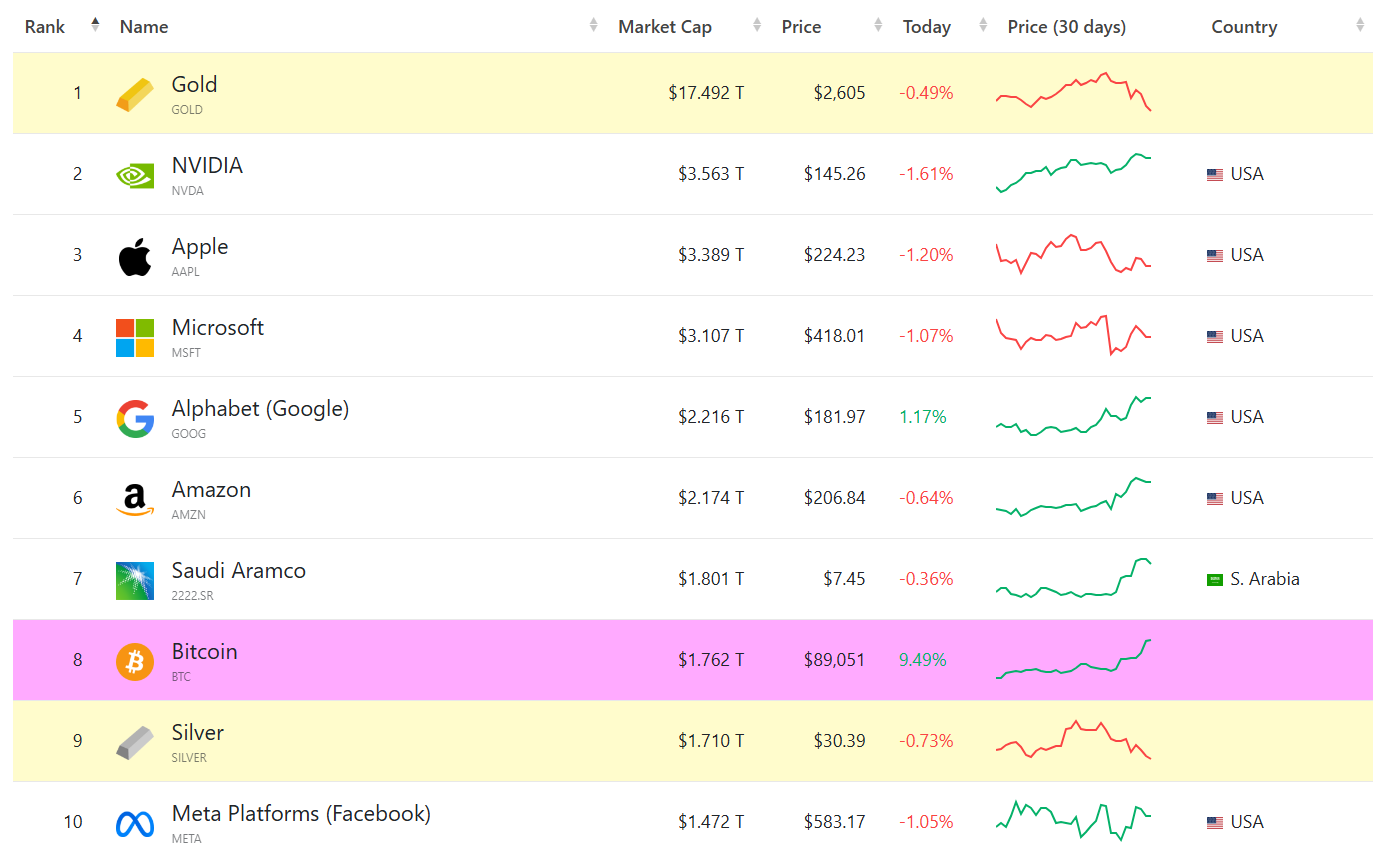Sort table using Rank column arrows
Screen dimensions: 1385x862
coord(95,25)
